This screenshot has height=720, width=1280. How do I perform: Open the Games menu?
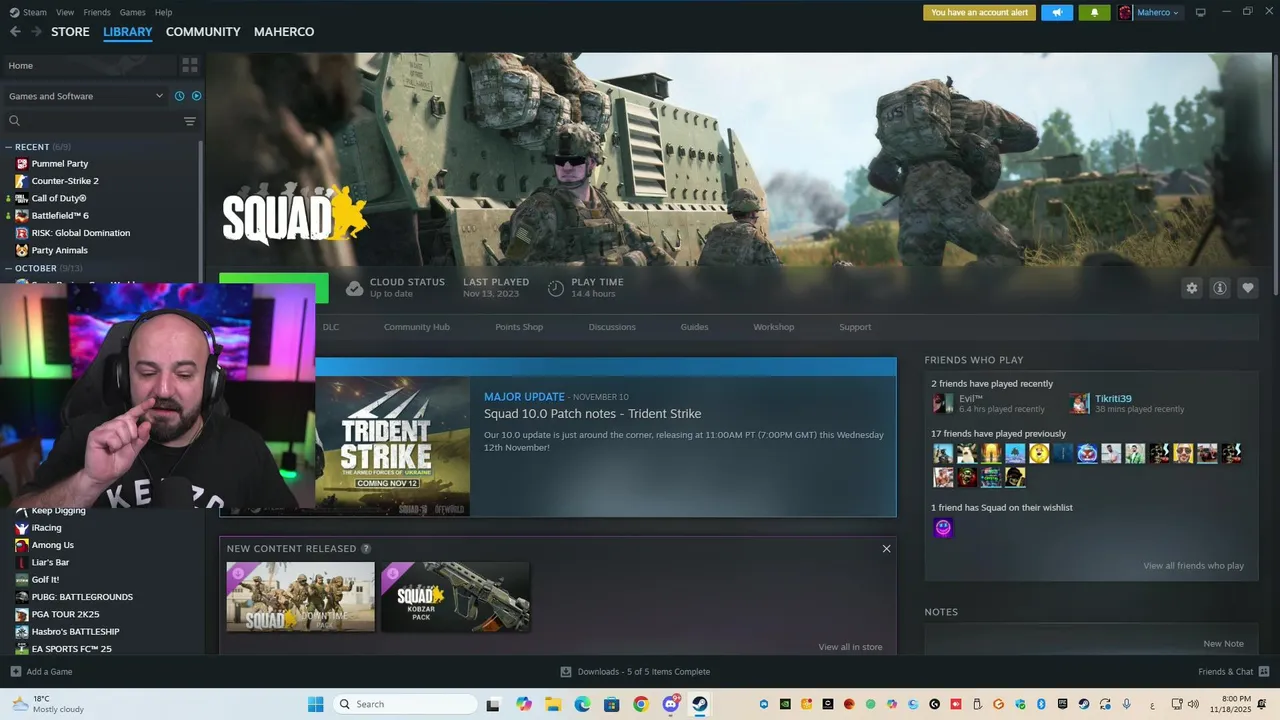pyautogui.click(x=132, y=13)
